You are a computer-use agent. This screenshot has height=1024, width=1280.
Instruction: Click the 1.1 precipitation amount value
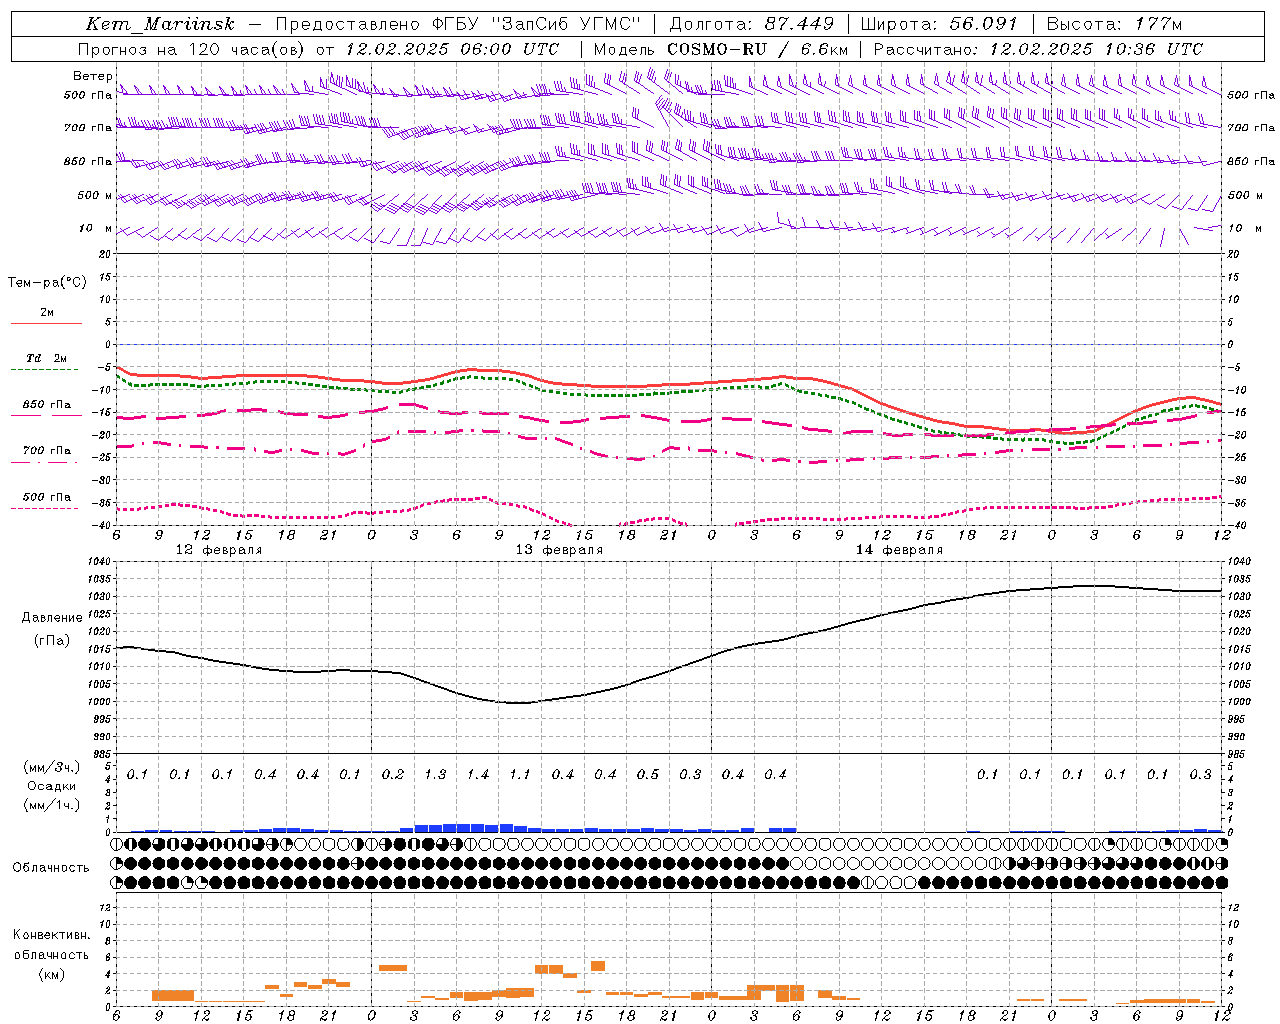tap(520, 775)
